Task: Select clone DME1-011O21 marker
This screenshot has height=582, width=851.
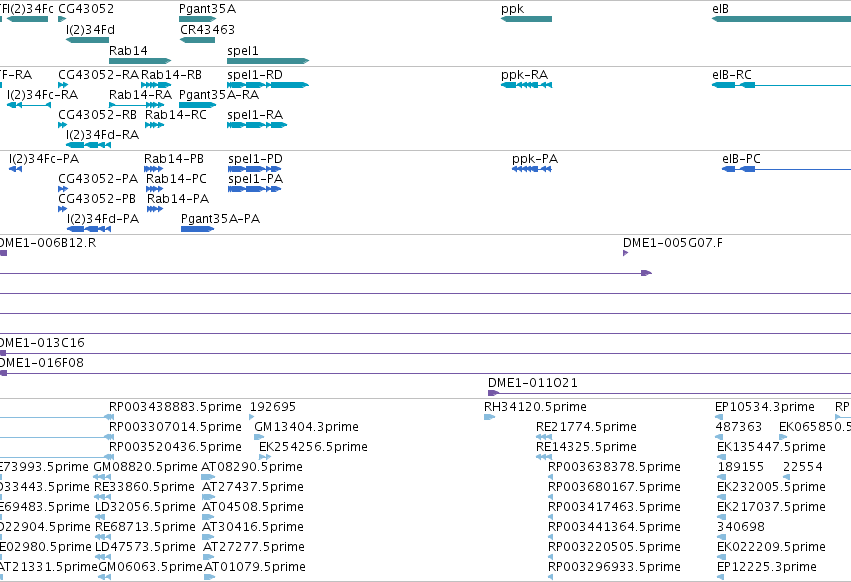Action: (493, 393)
